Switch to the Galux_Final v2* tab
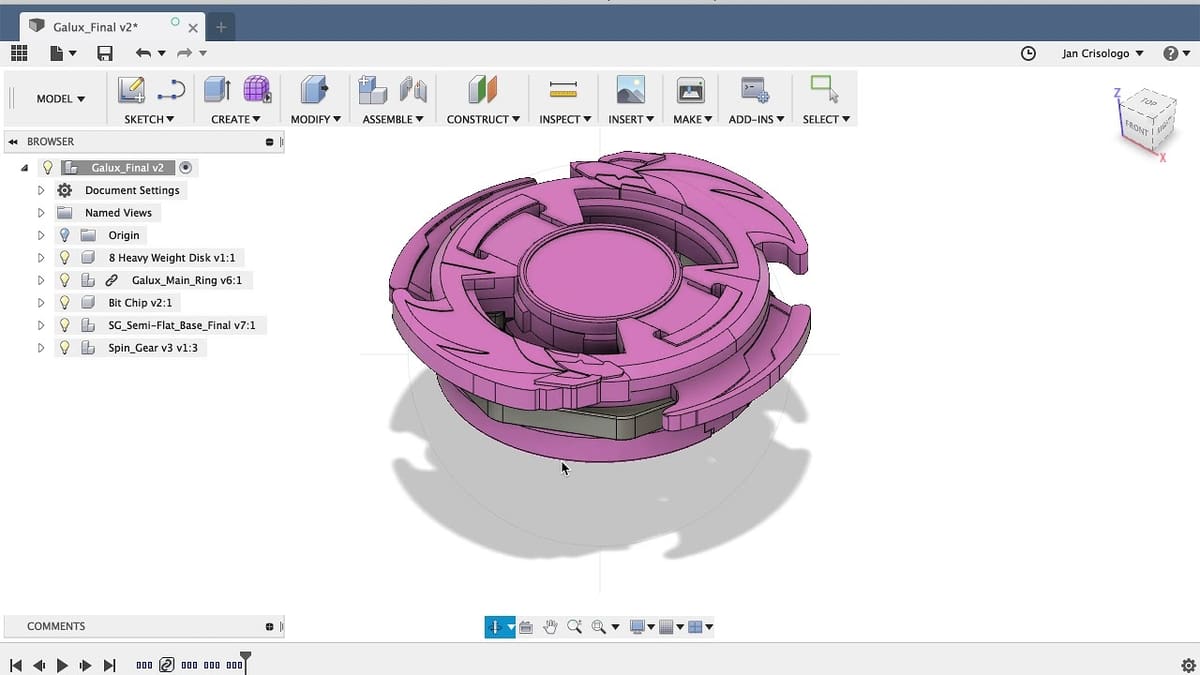 (95, 27)
